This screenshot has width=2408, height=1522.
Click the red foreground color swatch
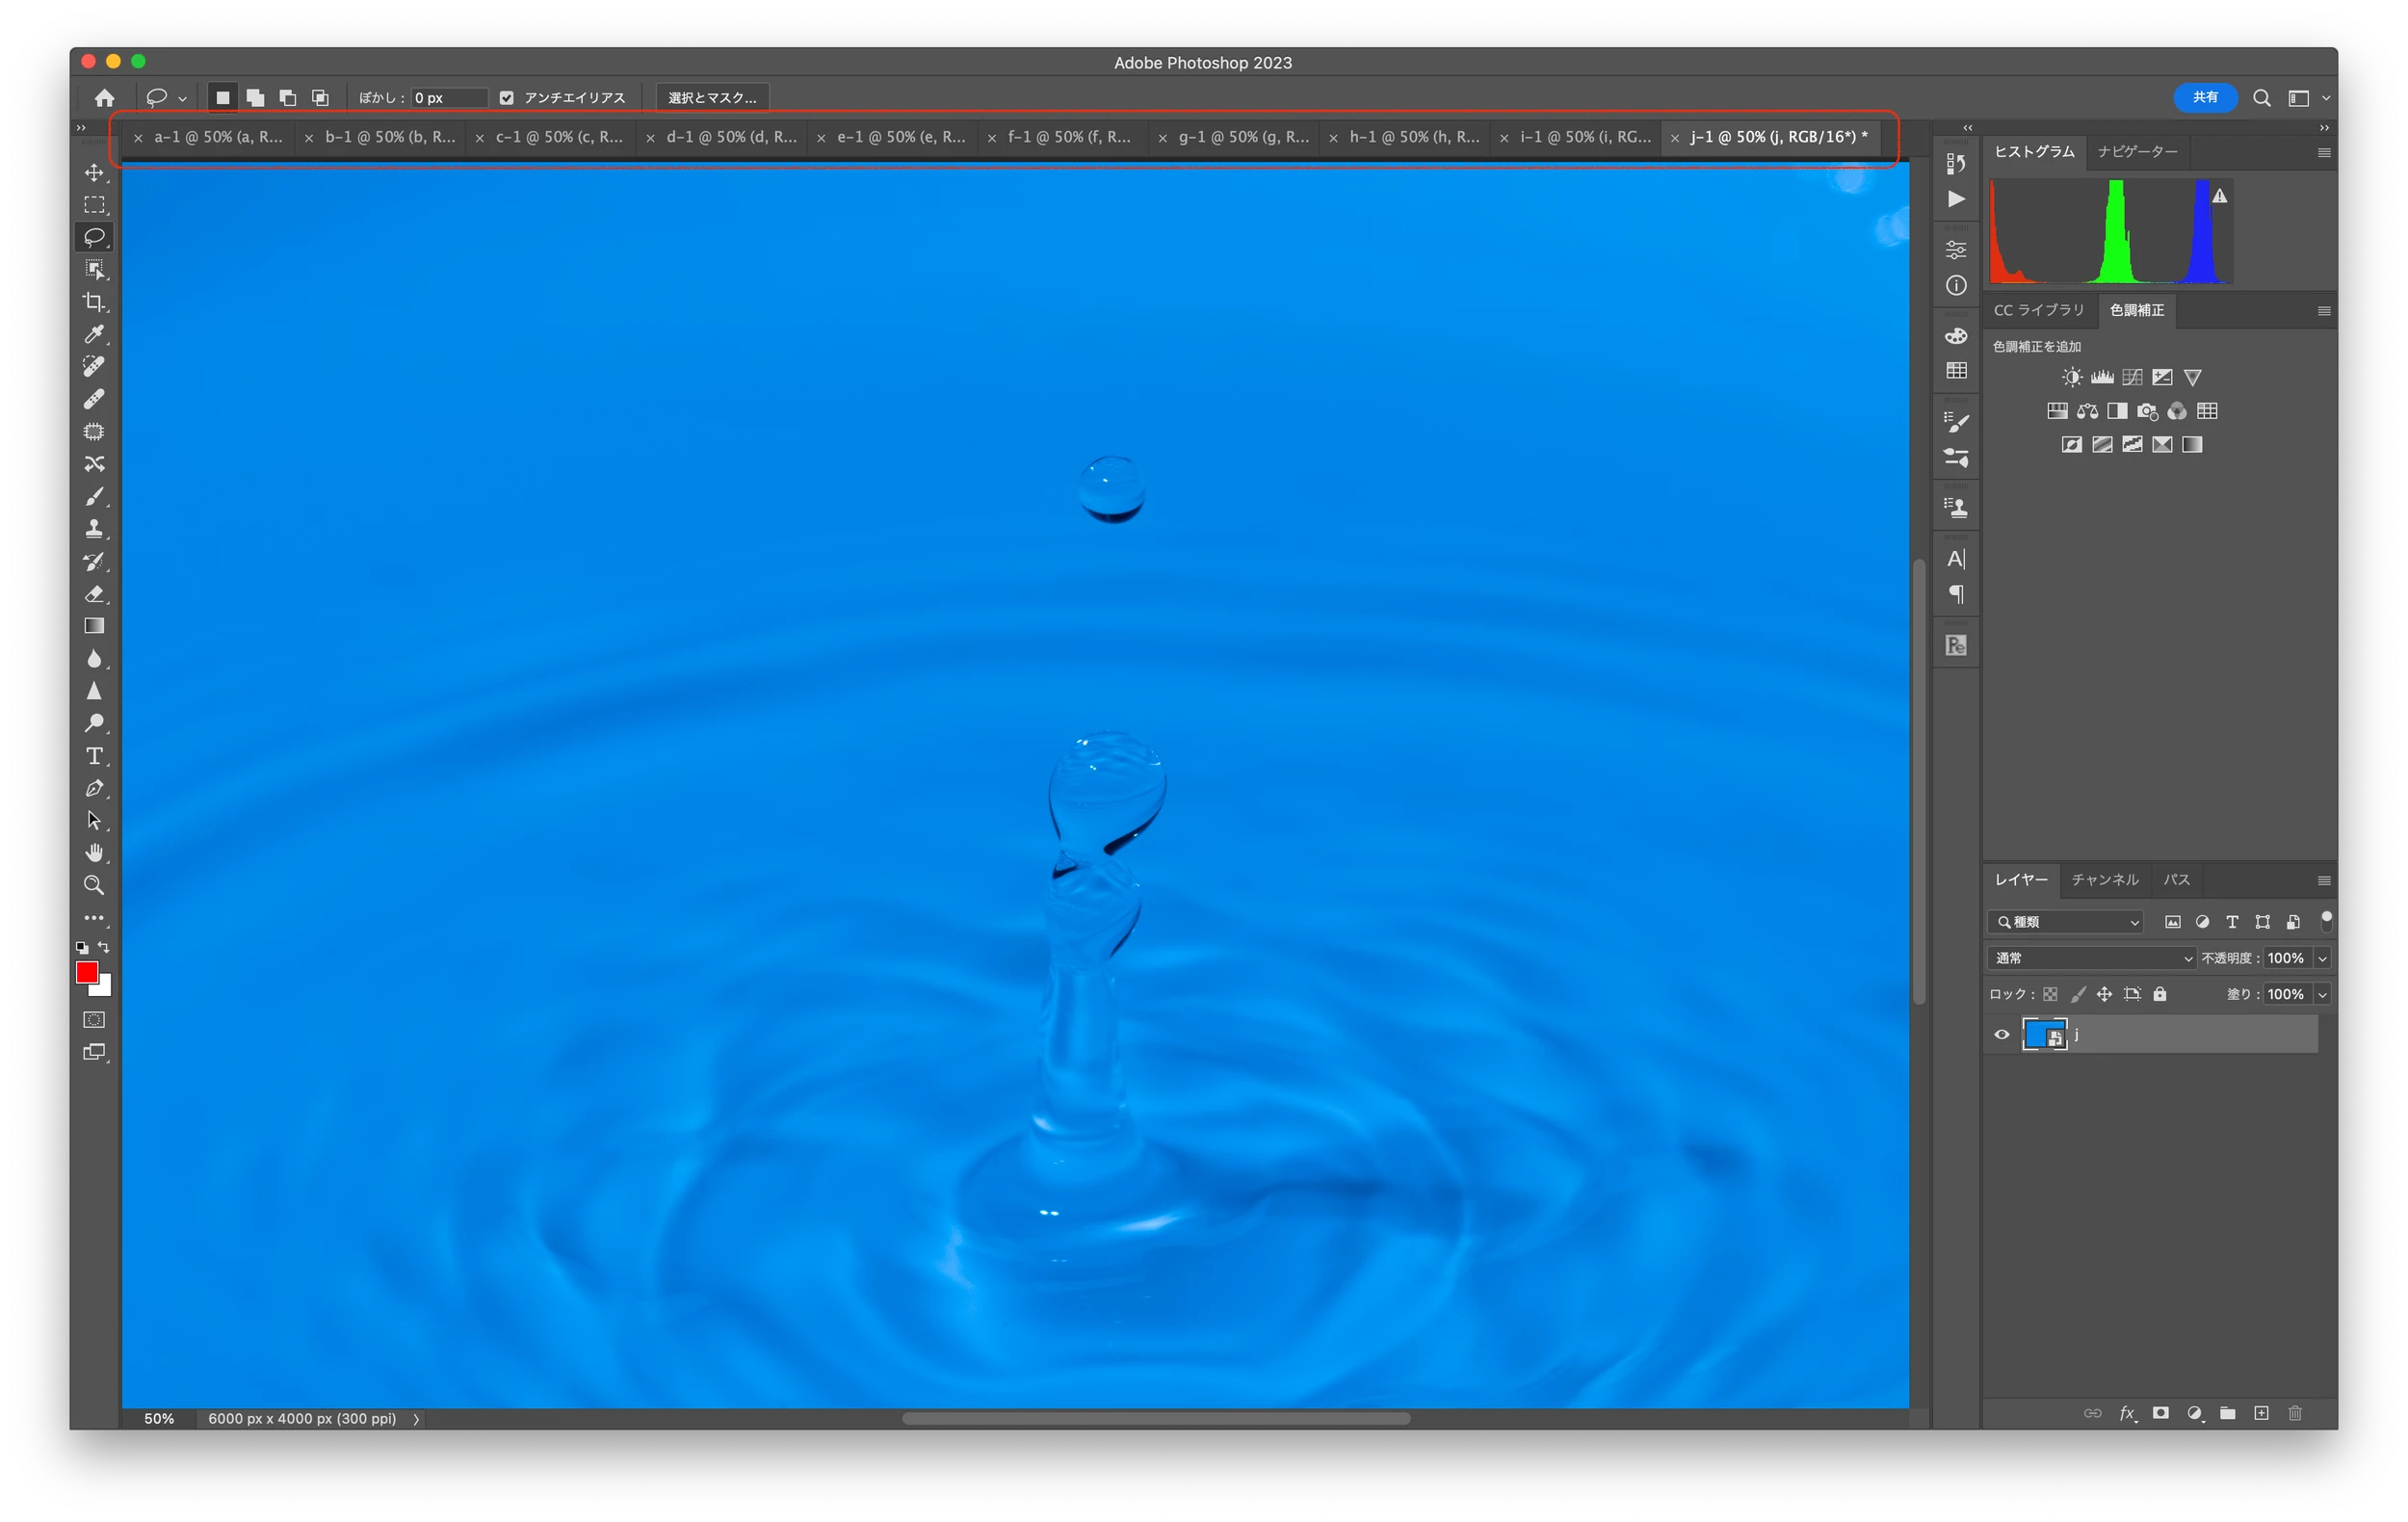(x=86, y=973)
